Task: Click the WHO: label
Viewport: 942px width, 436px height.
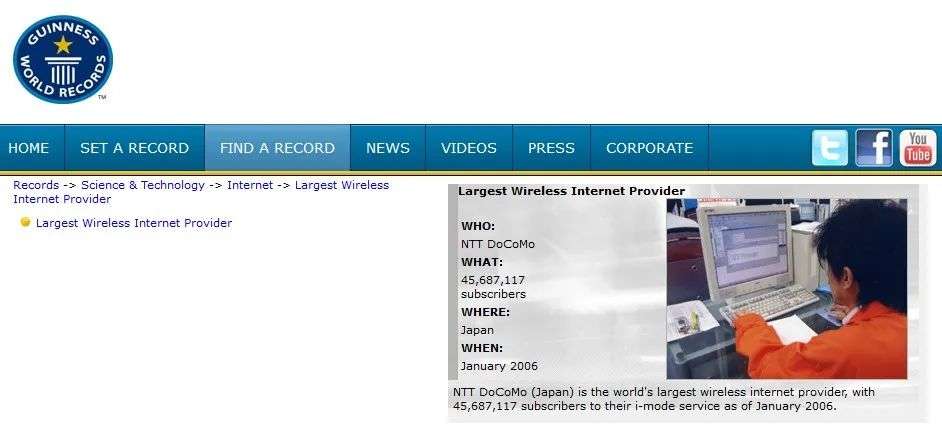Action: [x=478, y=226]
